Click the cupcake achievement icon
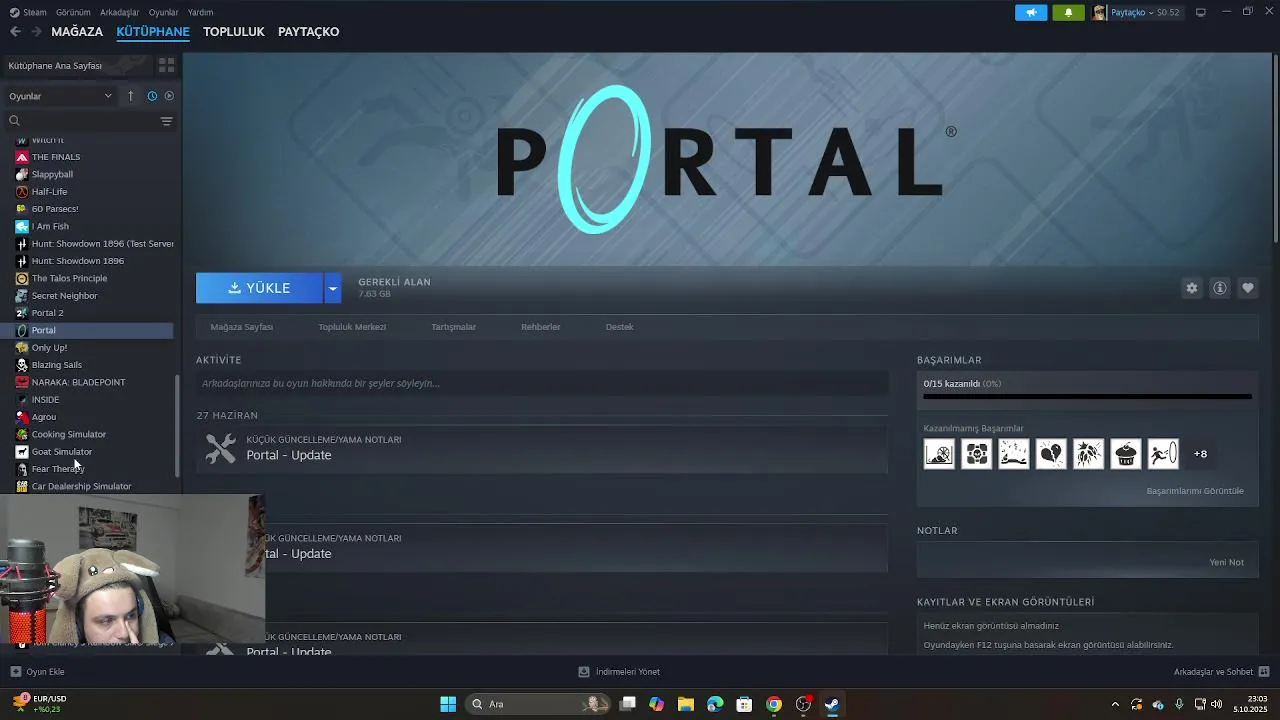Image resolution: width=1280 pixels, height=720 pixels. (1126, 454)
